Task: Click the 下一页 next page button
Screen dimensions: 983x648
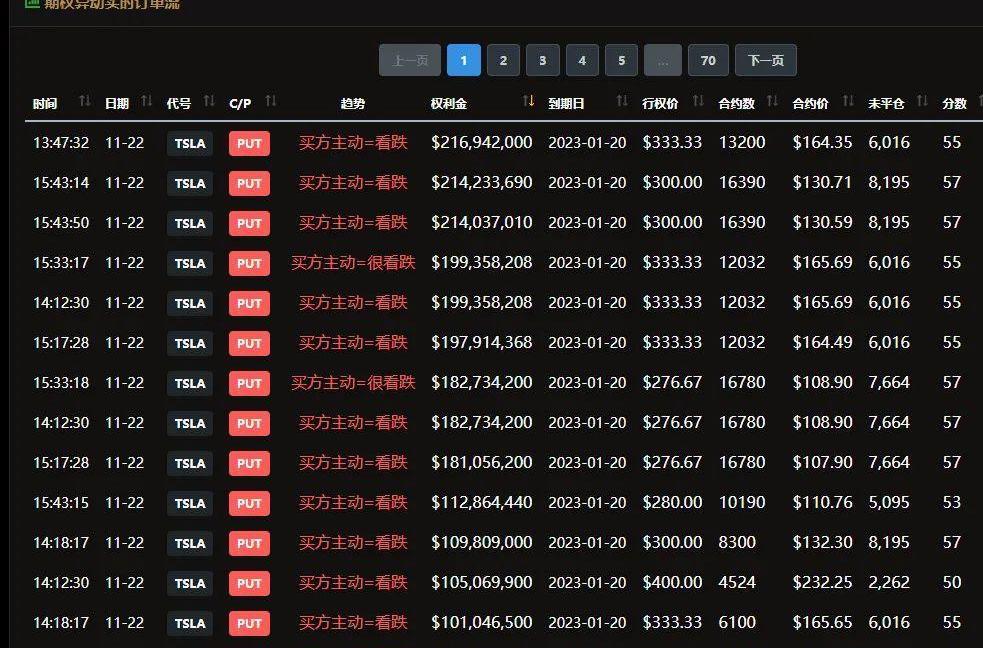Action: click(x=765, y=61)
